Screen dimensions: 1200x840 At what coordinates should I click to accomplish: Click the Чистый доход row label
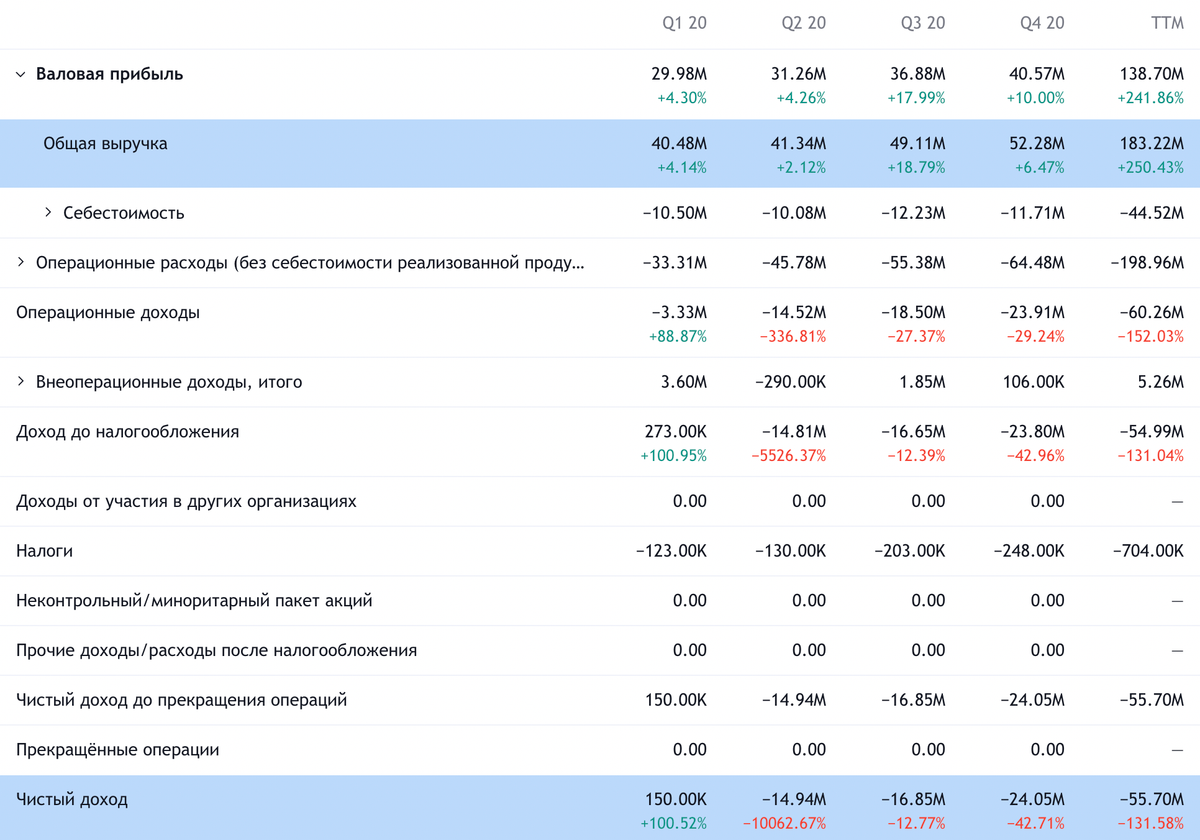click(x=72, y=800)
